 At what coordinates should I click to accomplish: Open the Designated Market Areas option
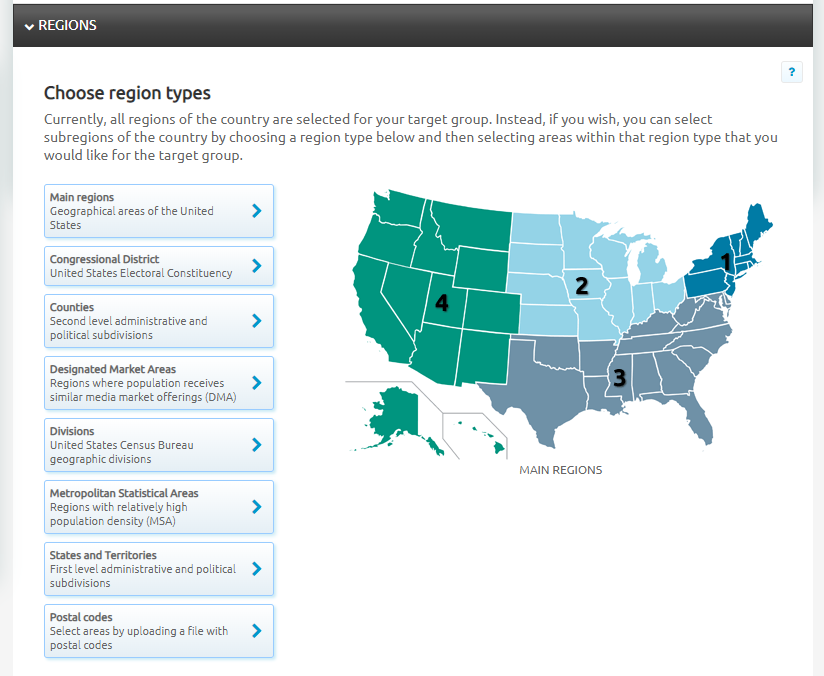(x=145, y=383)
